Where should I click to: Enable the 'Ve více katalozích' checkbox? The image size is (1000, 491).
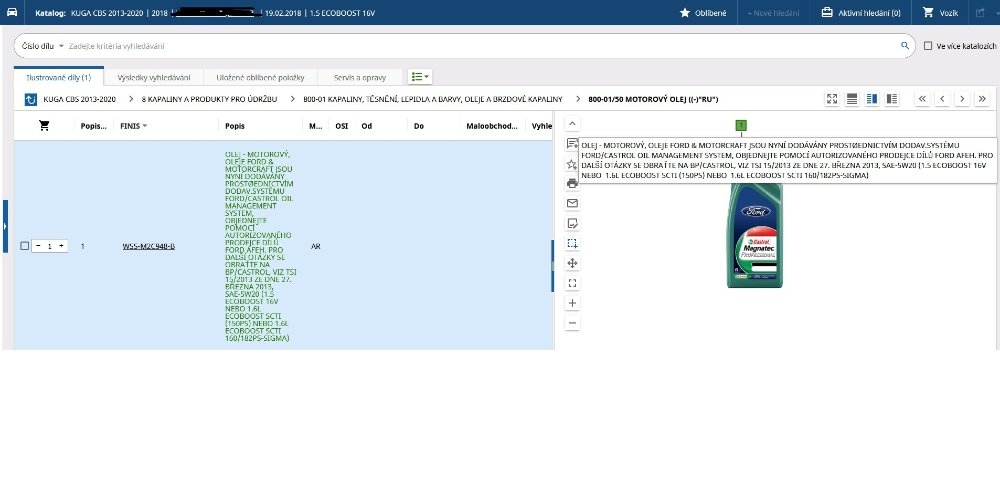point(929,46)
